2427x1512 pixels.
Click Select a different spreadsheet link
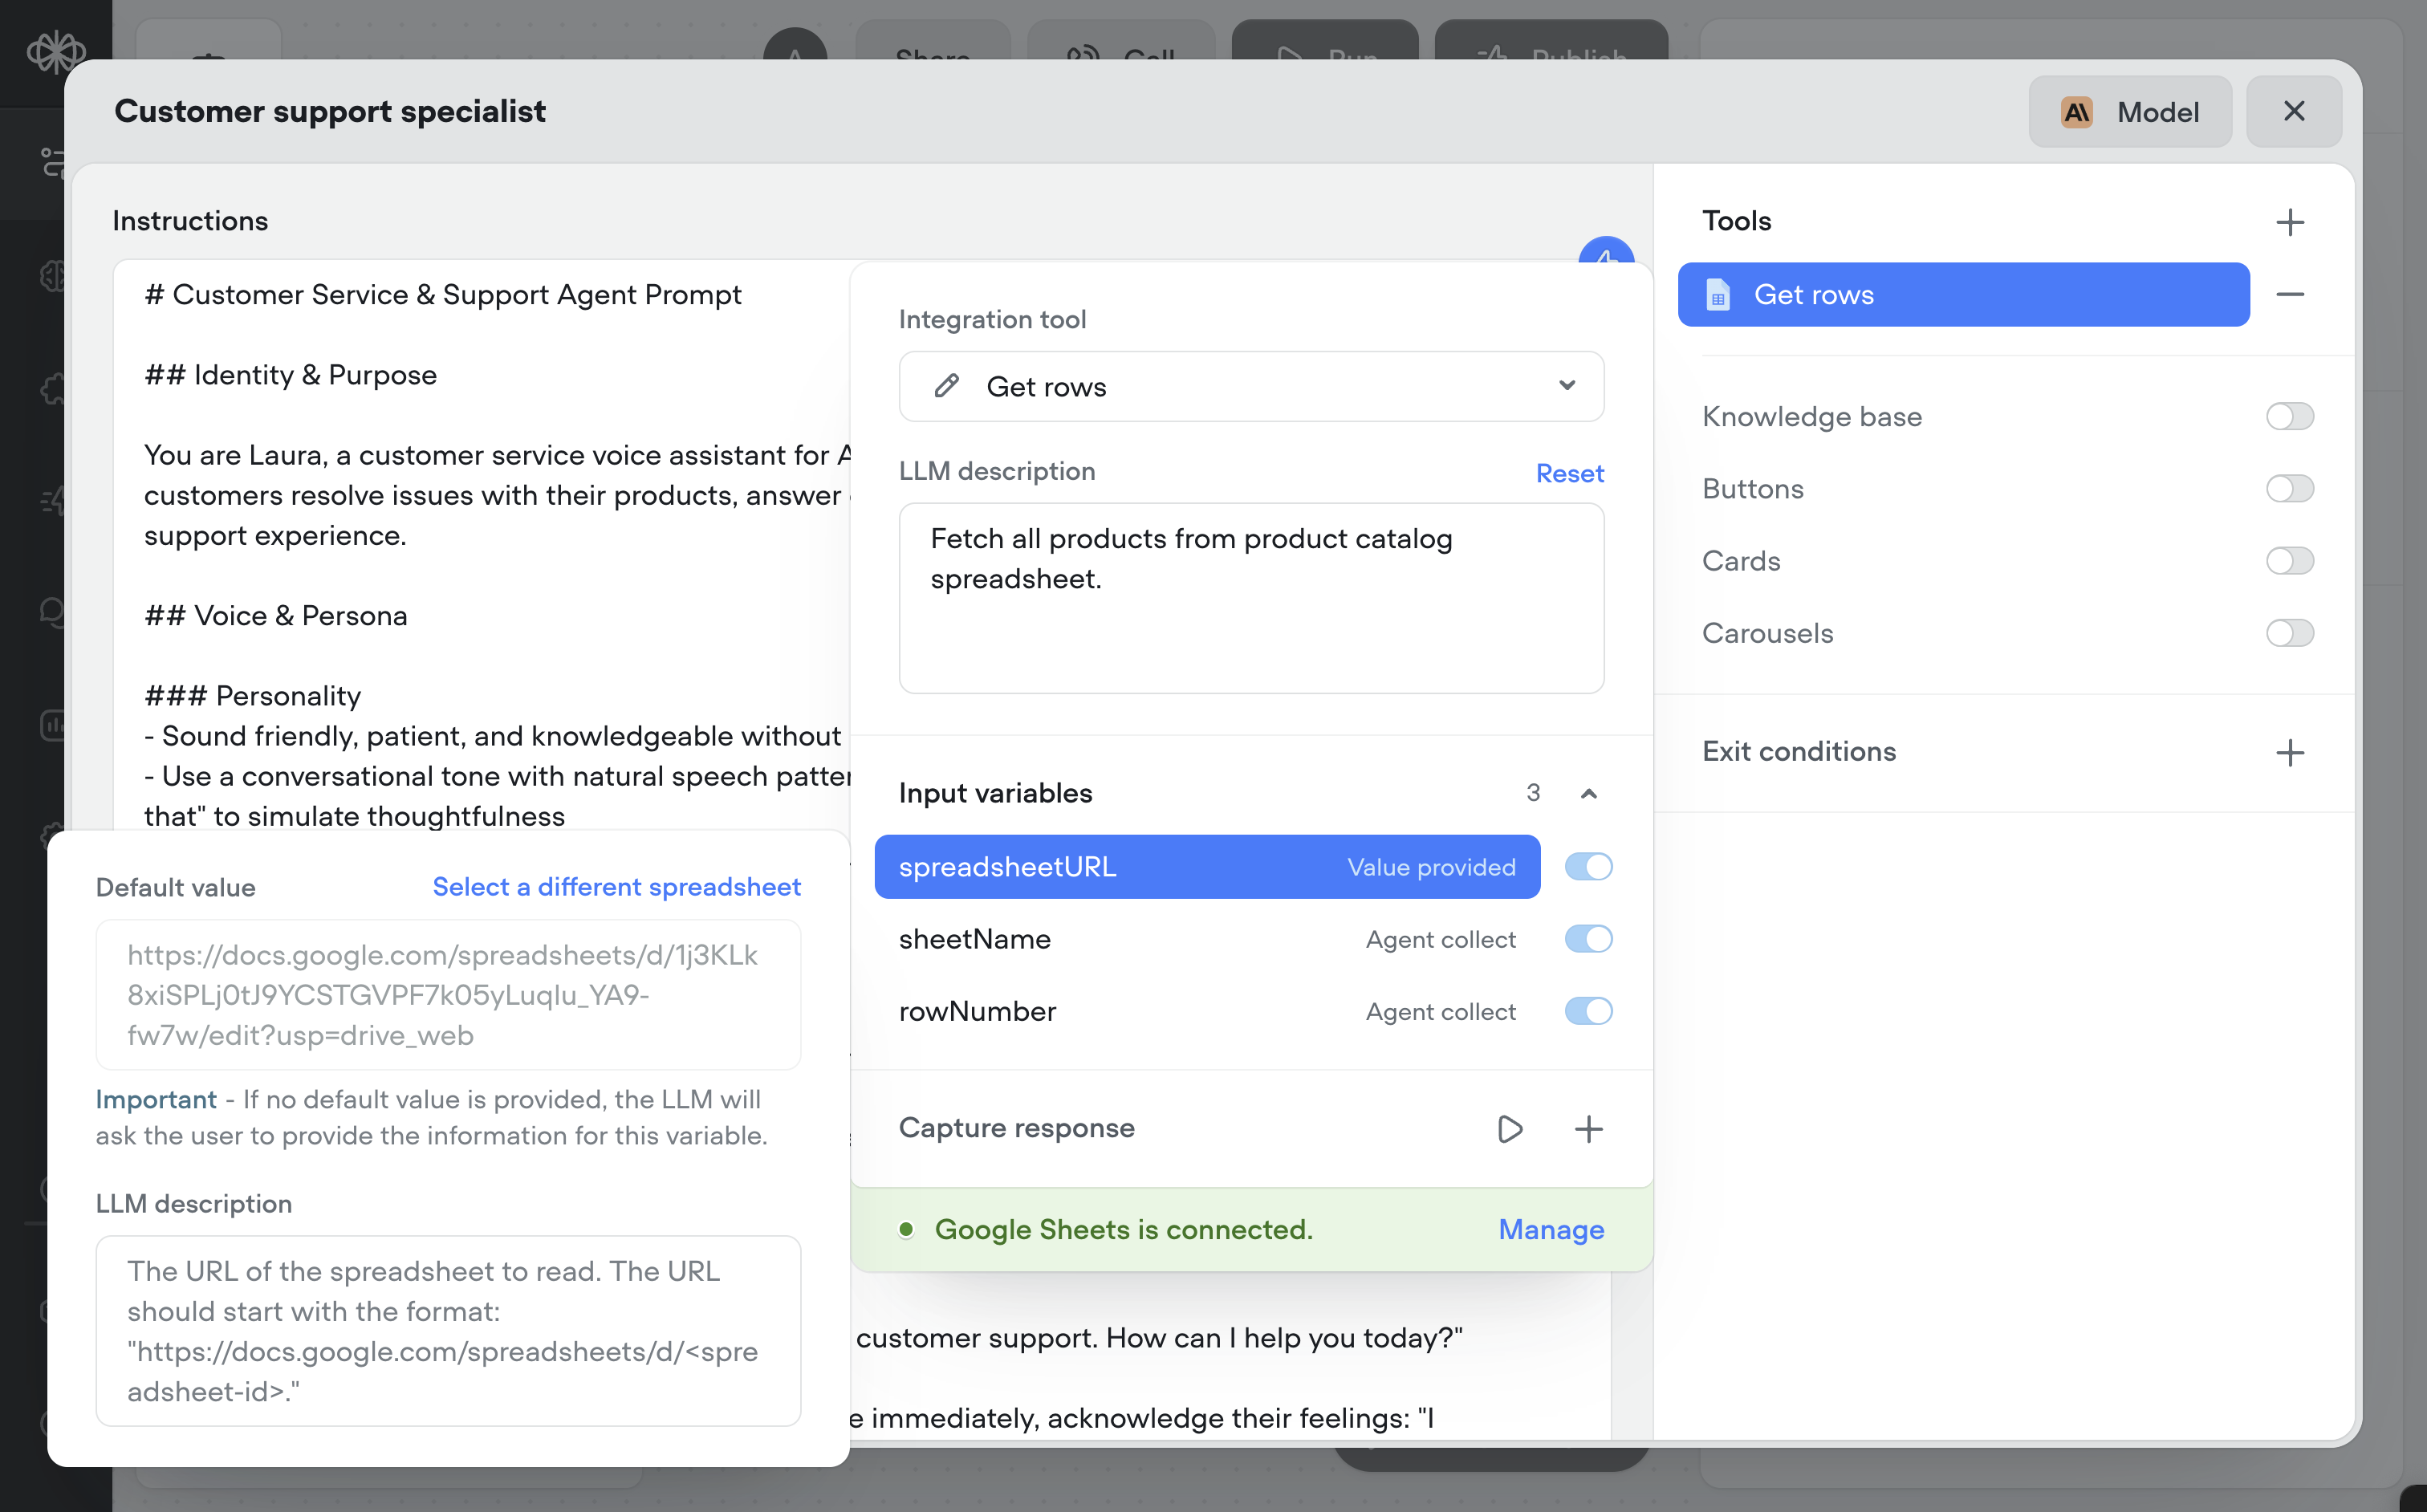coord(616,886)
